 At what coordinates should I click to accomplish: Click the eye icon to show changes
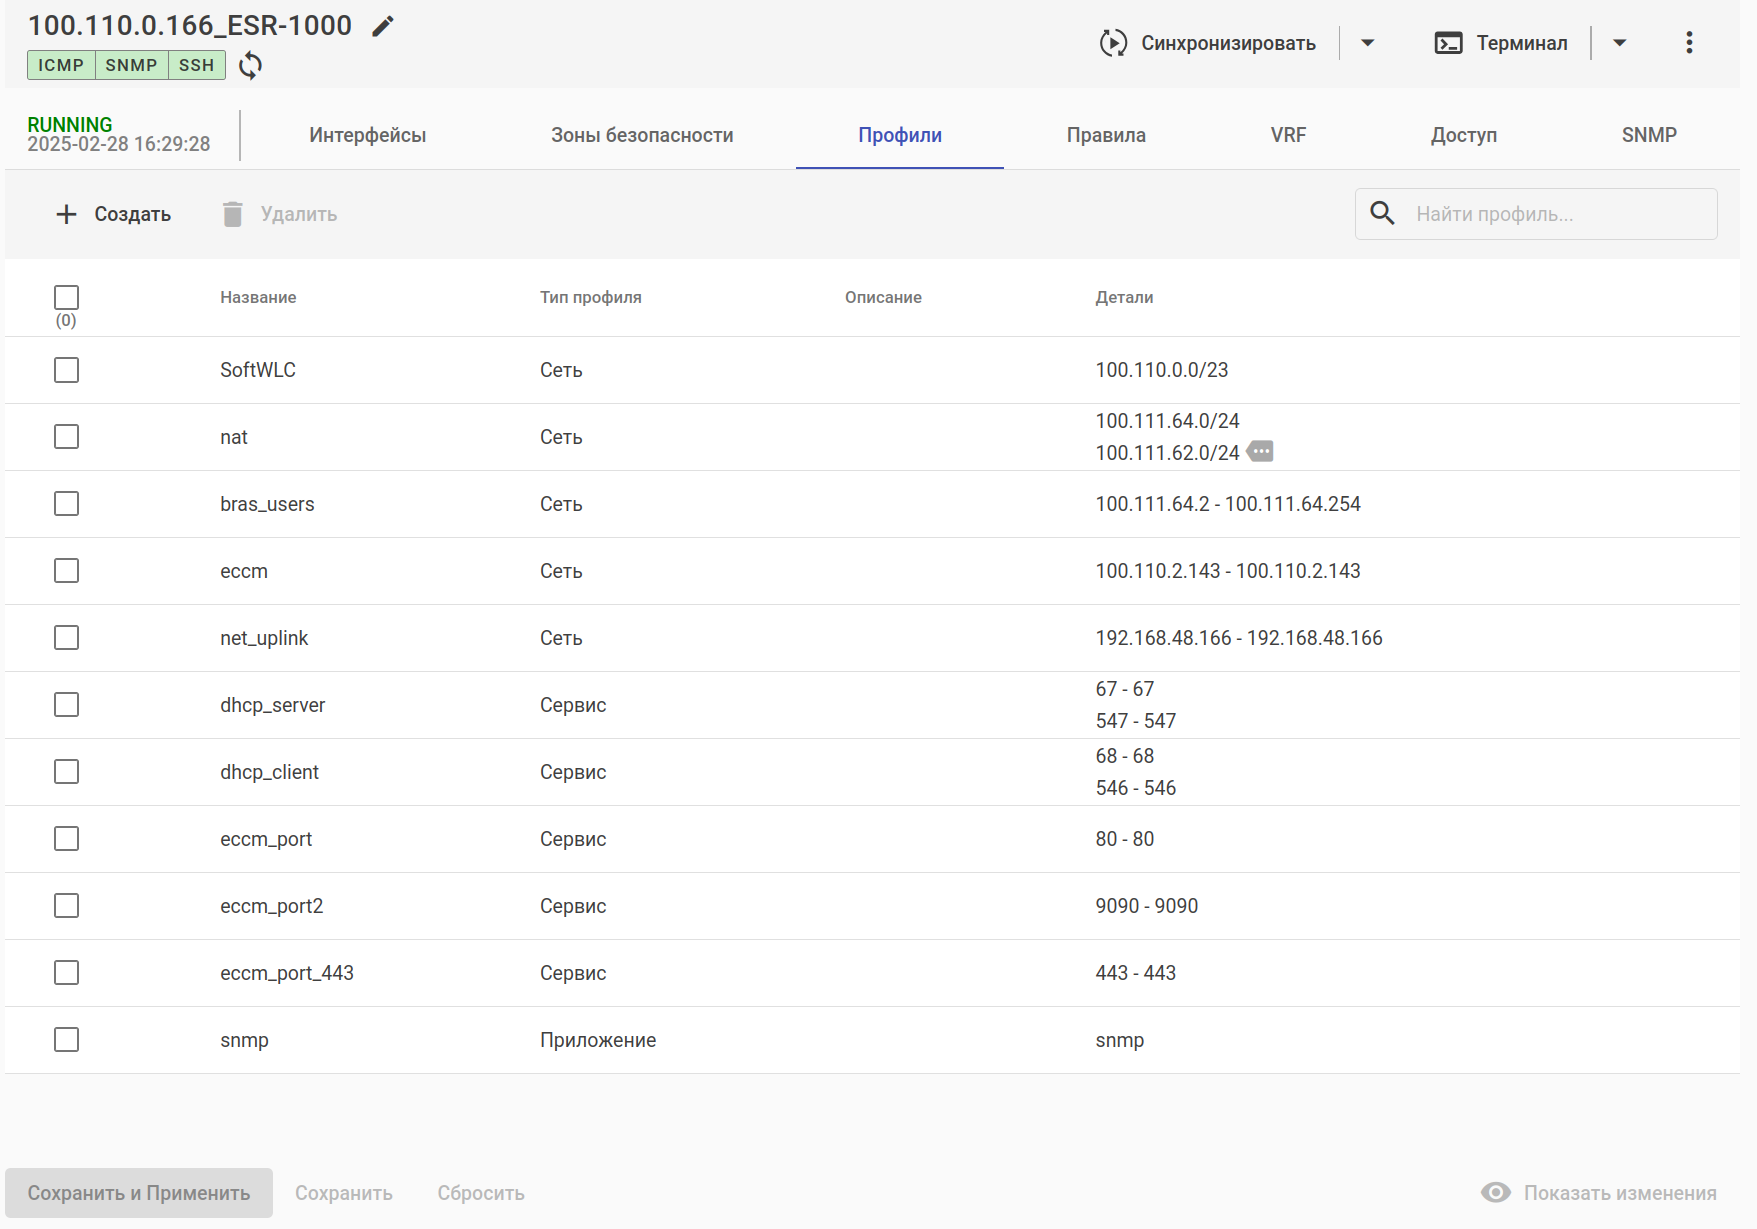coord(1496,1192)
